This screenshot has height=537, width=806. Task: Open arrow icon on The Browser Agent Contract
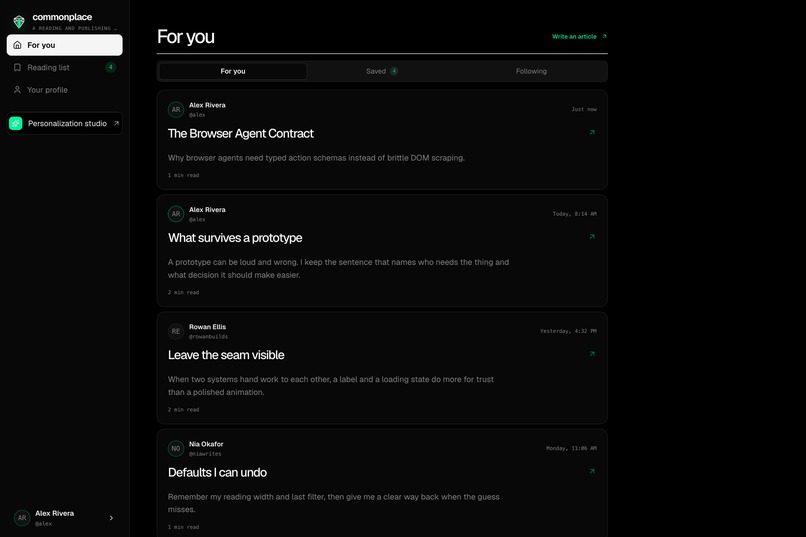tap(592, 133)
